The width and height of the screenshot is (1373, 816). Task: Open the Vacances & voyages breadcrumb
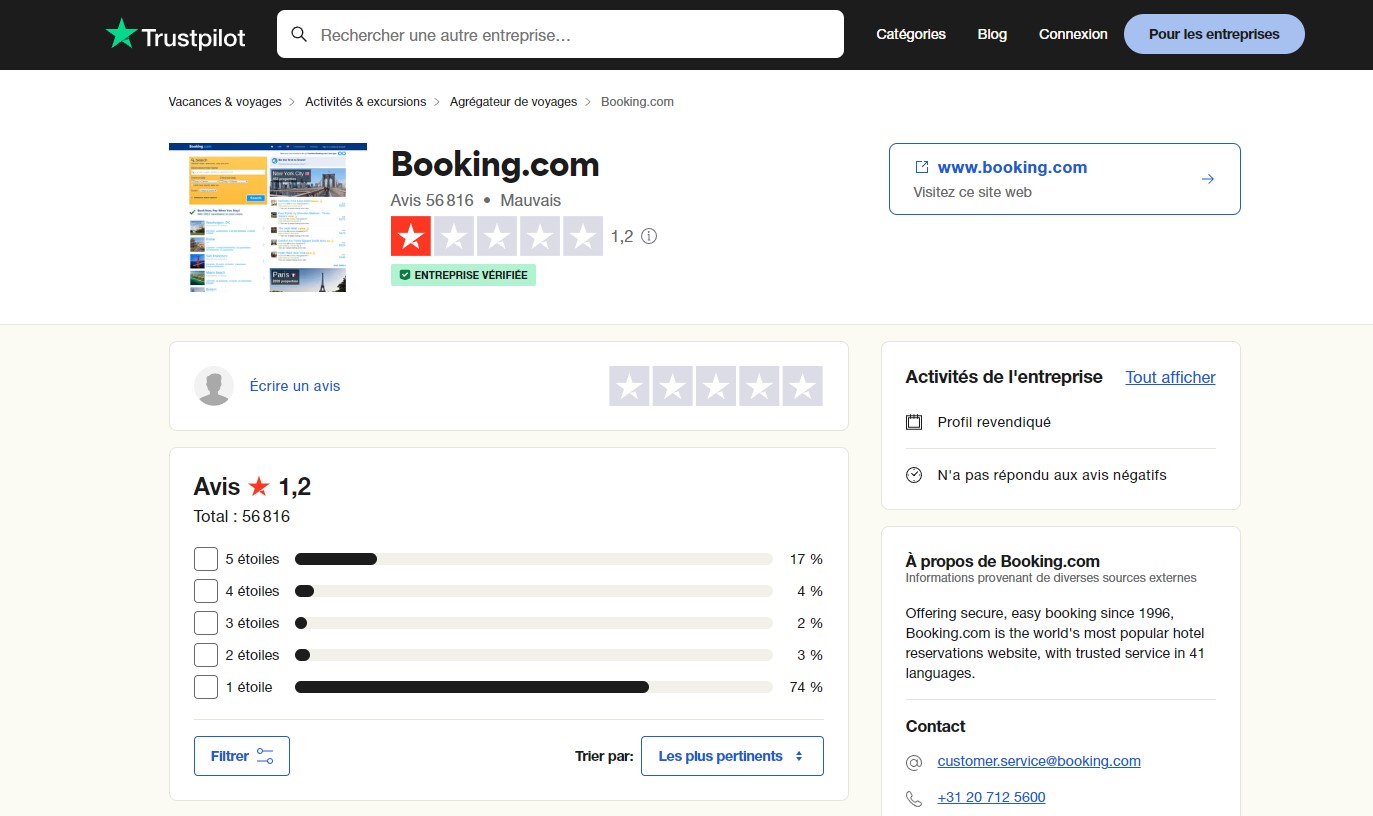coord(225,102)
